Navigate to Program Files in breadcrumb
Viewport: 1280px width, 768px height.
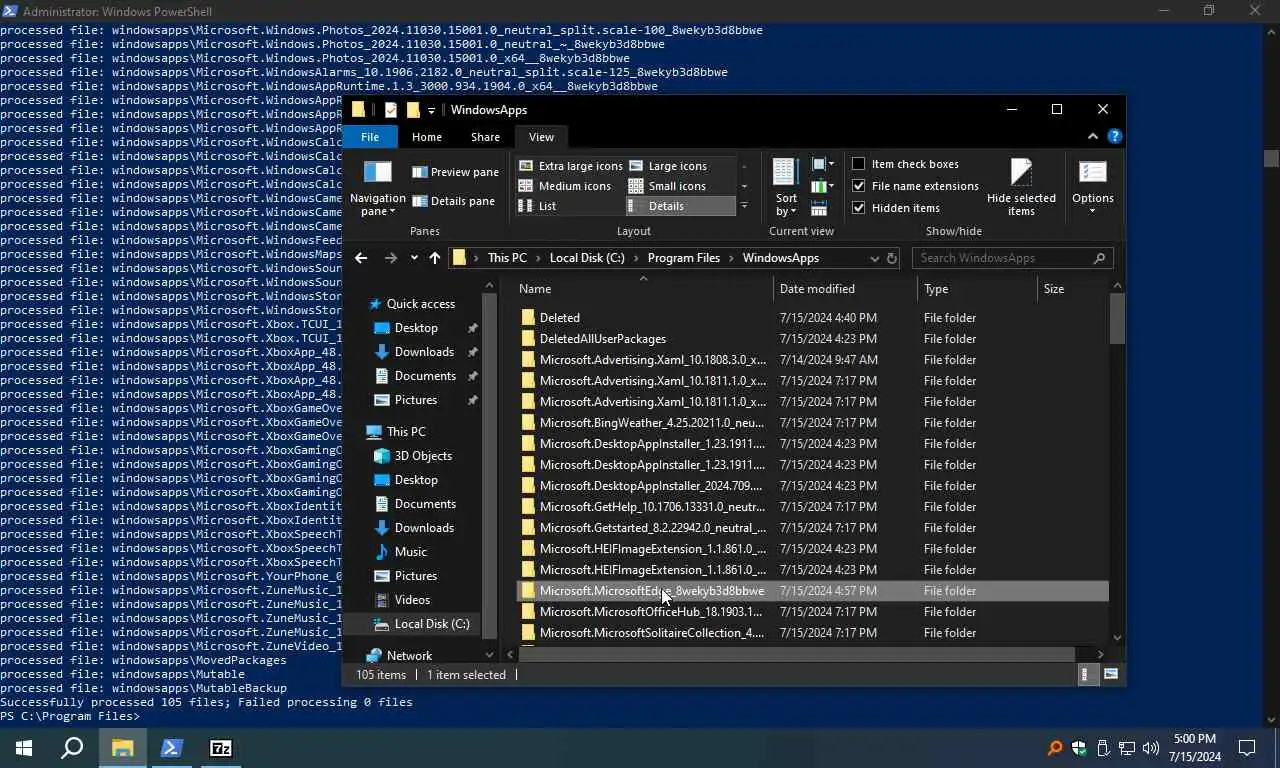(684, 258)
